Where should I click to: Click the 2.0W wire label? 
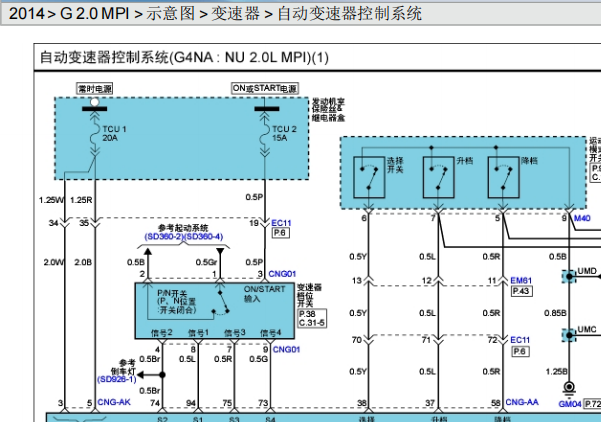[54, 262]
